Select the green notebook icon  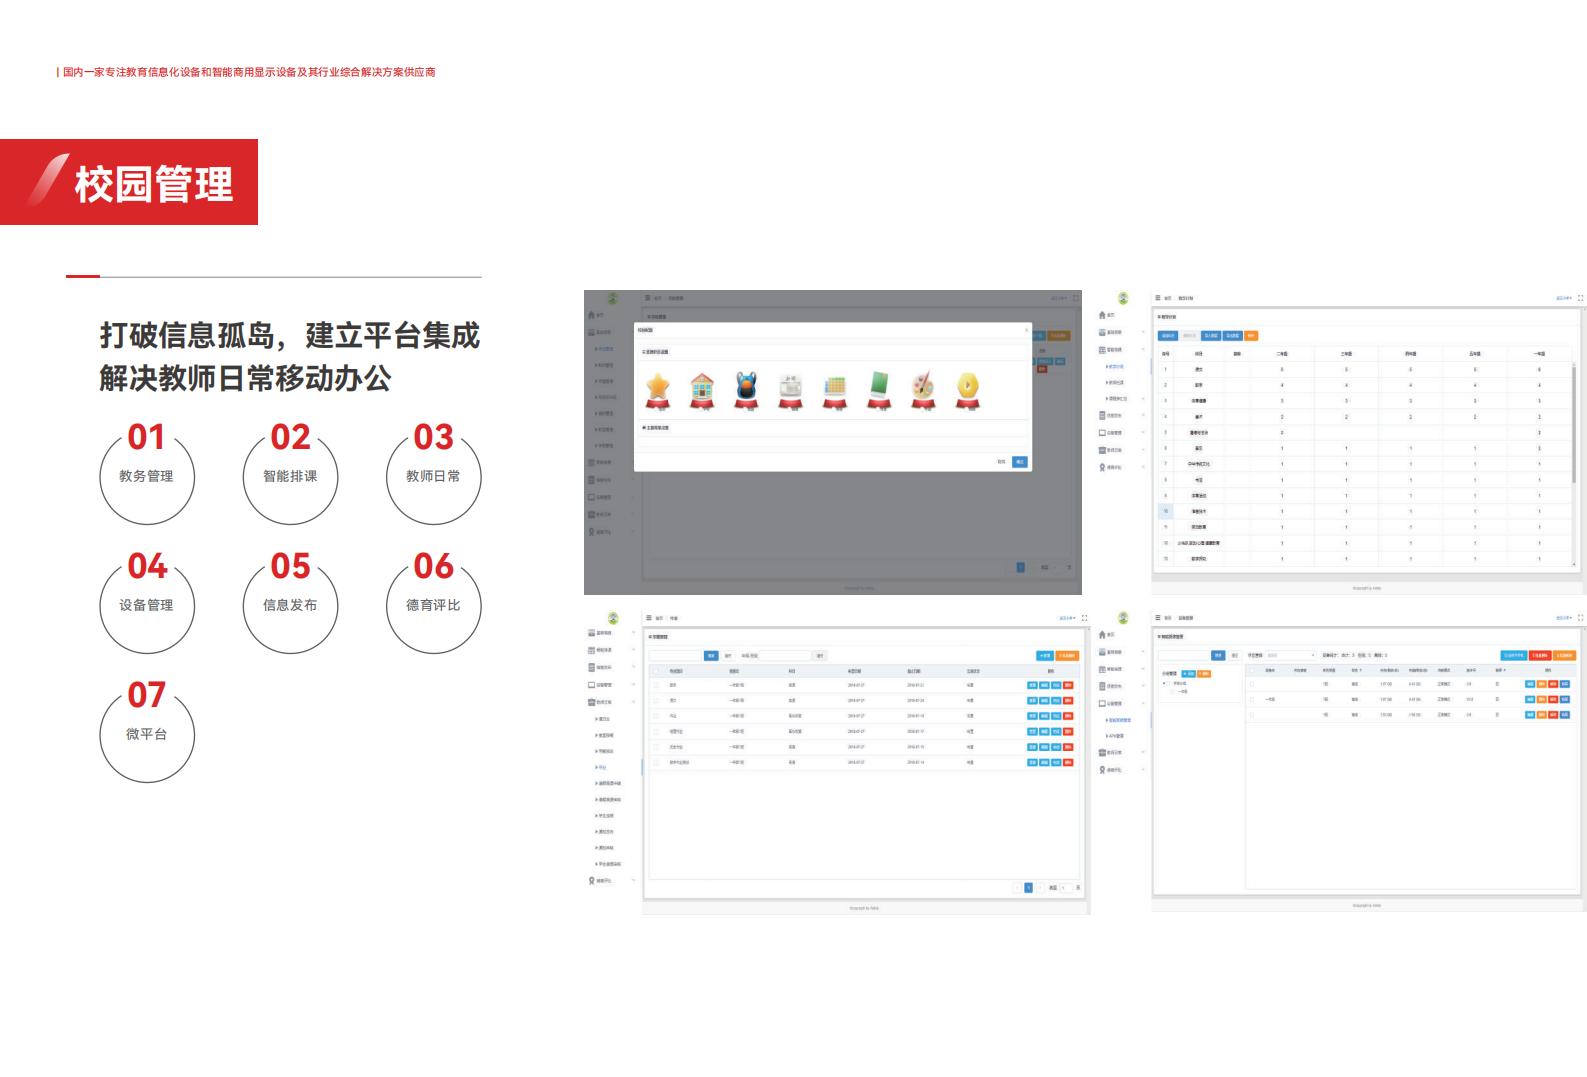coord(879,389)
